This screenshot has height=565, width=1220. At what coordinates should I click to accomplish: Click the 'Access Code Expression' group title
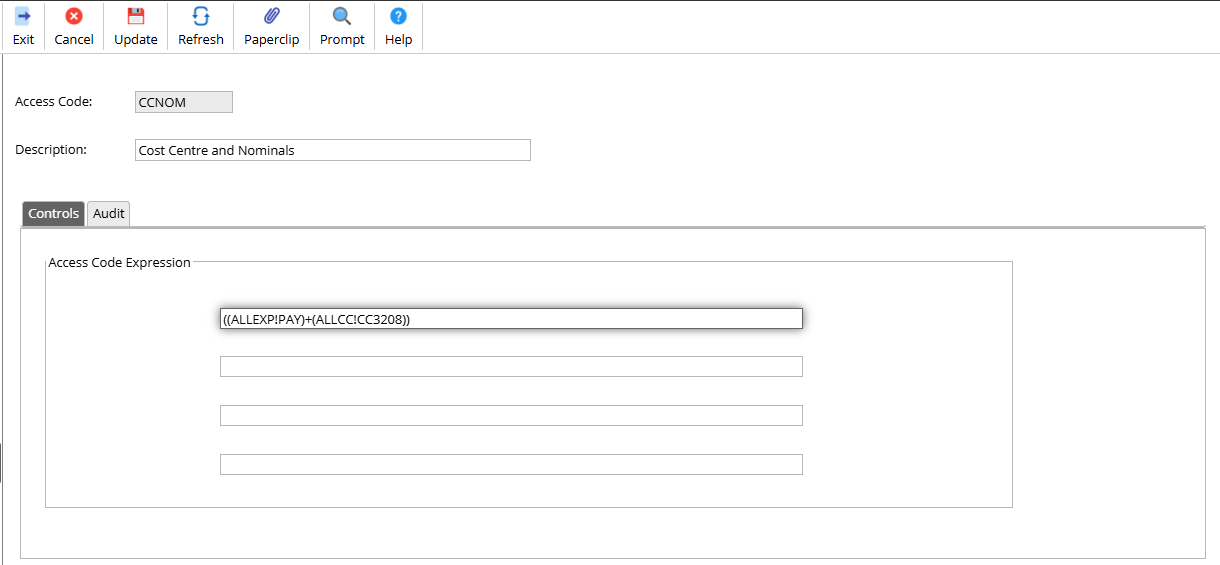point(119,262)
